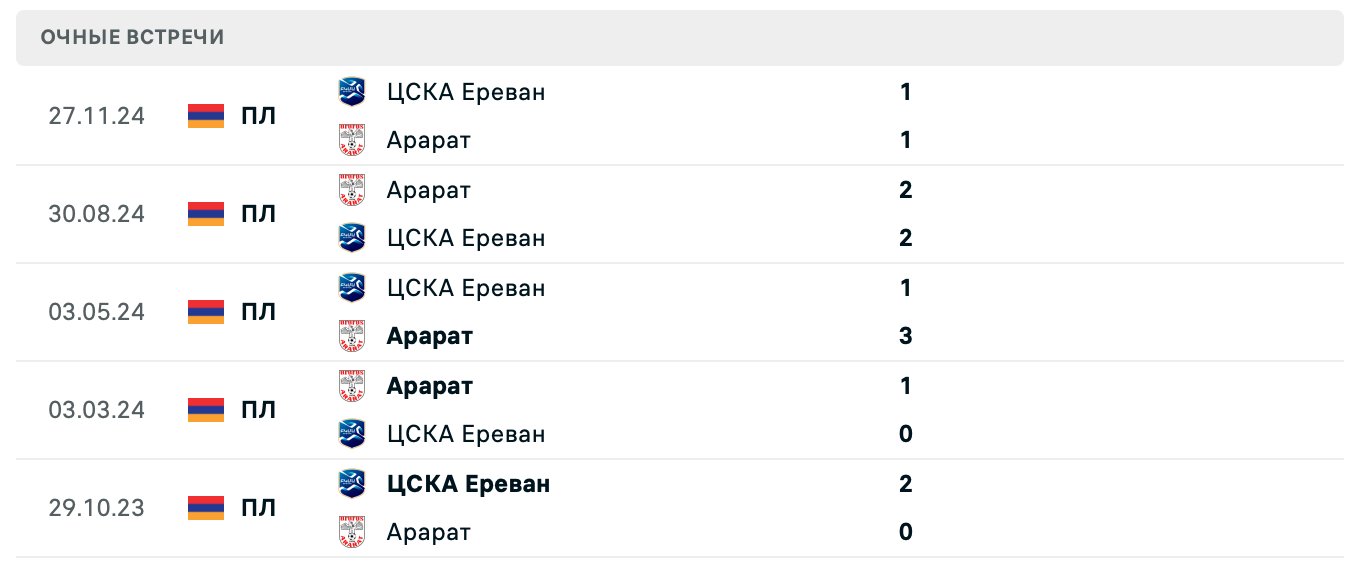Image resolution: width=1360 pixels, height=576 pixels.
Task: Click the Арарат badge in the bottom row
Action: click(x=352, y=531)
